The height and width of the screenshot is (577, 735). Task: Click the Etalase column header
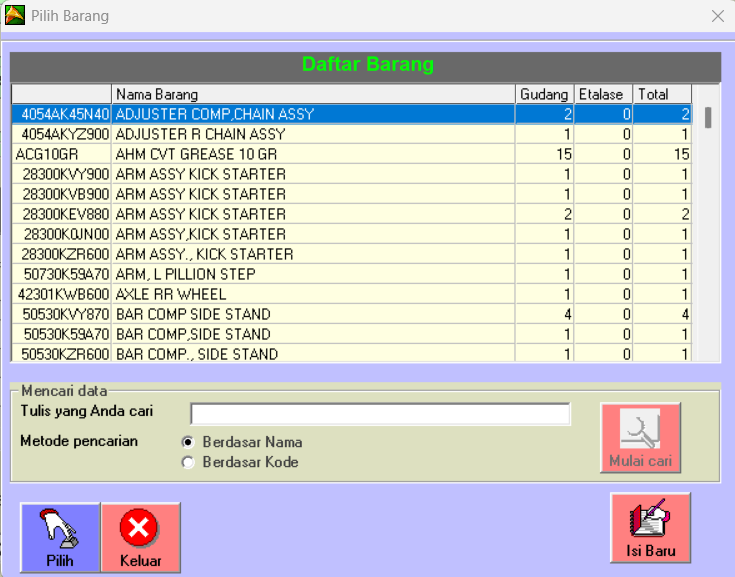[604, 94]
